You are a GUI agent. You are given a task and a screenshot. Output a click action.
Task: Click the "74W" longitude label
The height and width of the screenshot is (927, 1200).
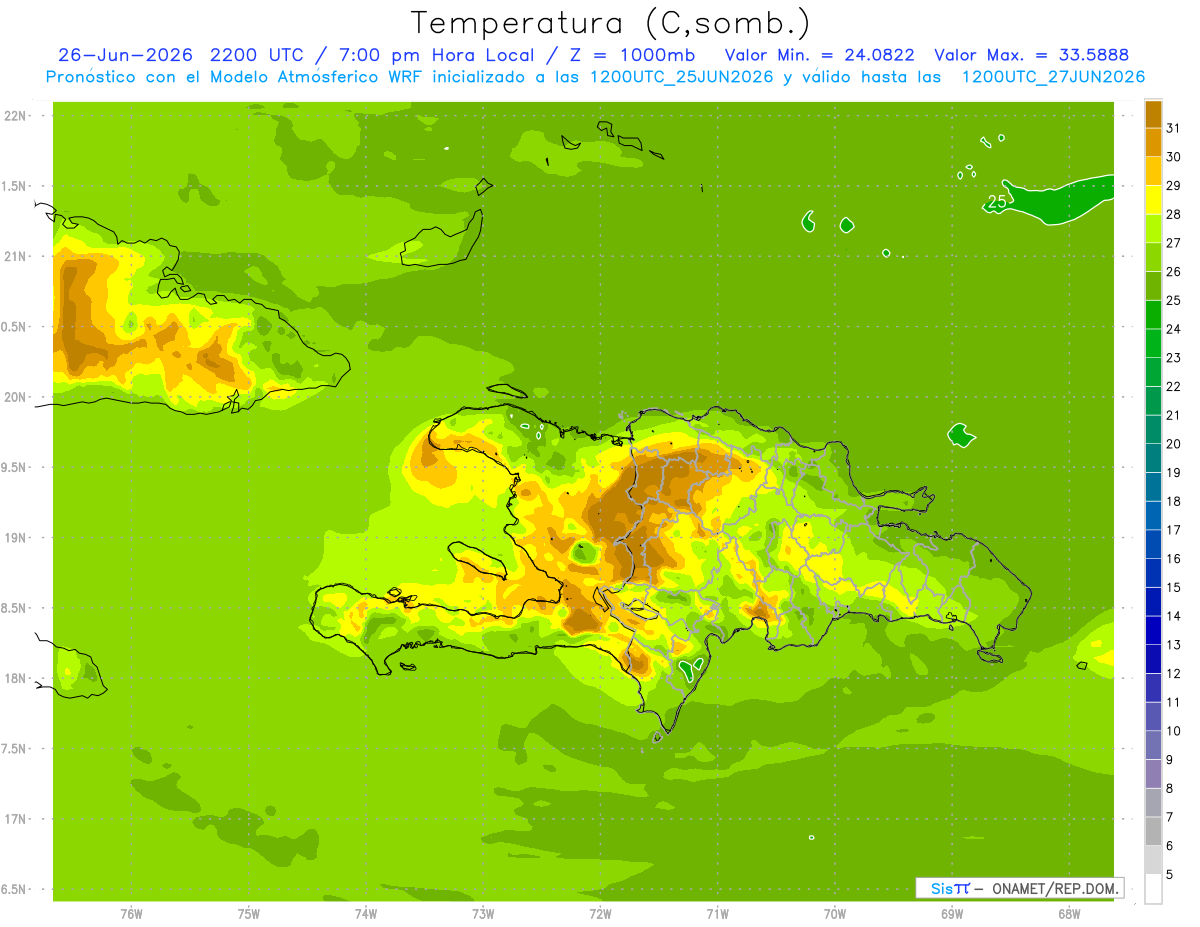click(x=365, y=913)
